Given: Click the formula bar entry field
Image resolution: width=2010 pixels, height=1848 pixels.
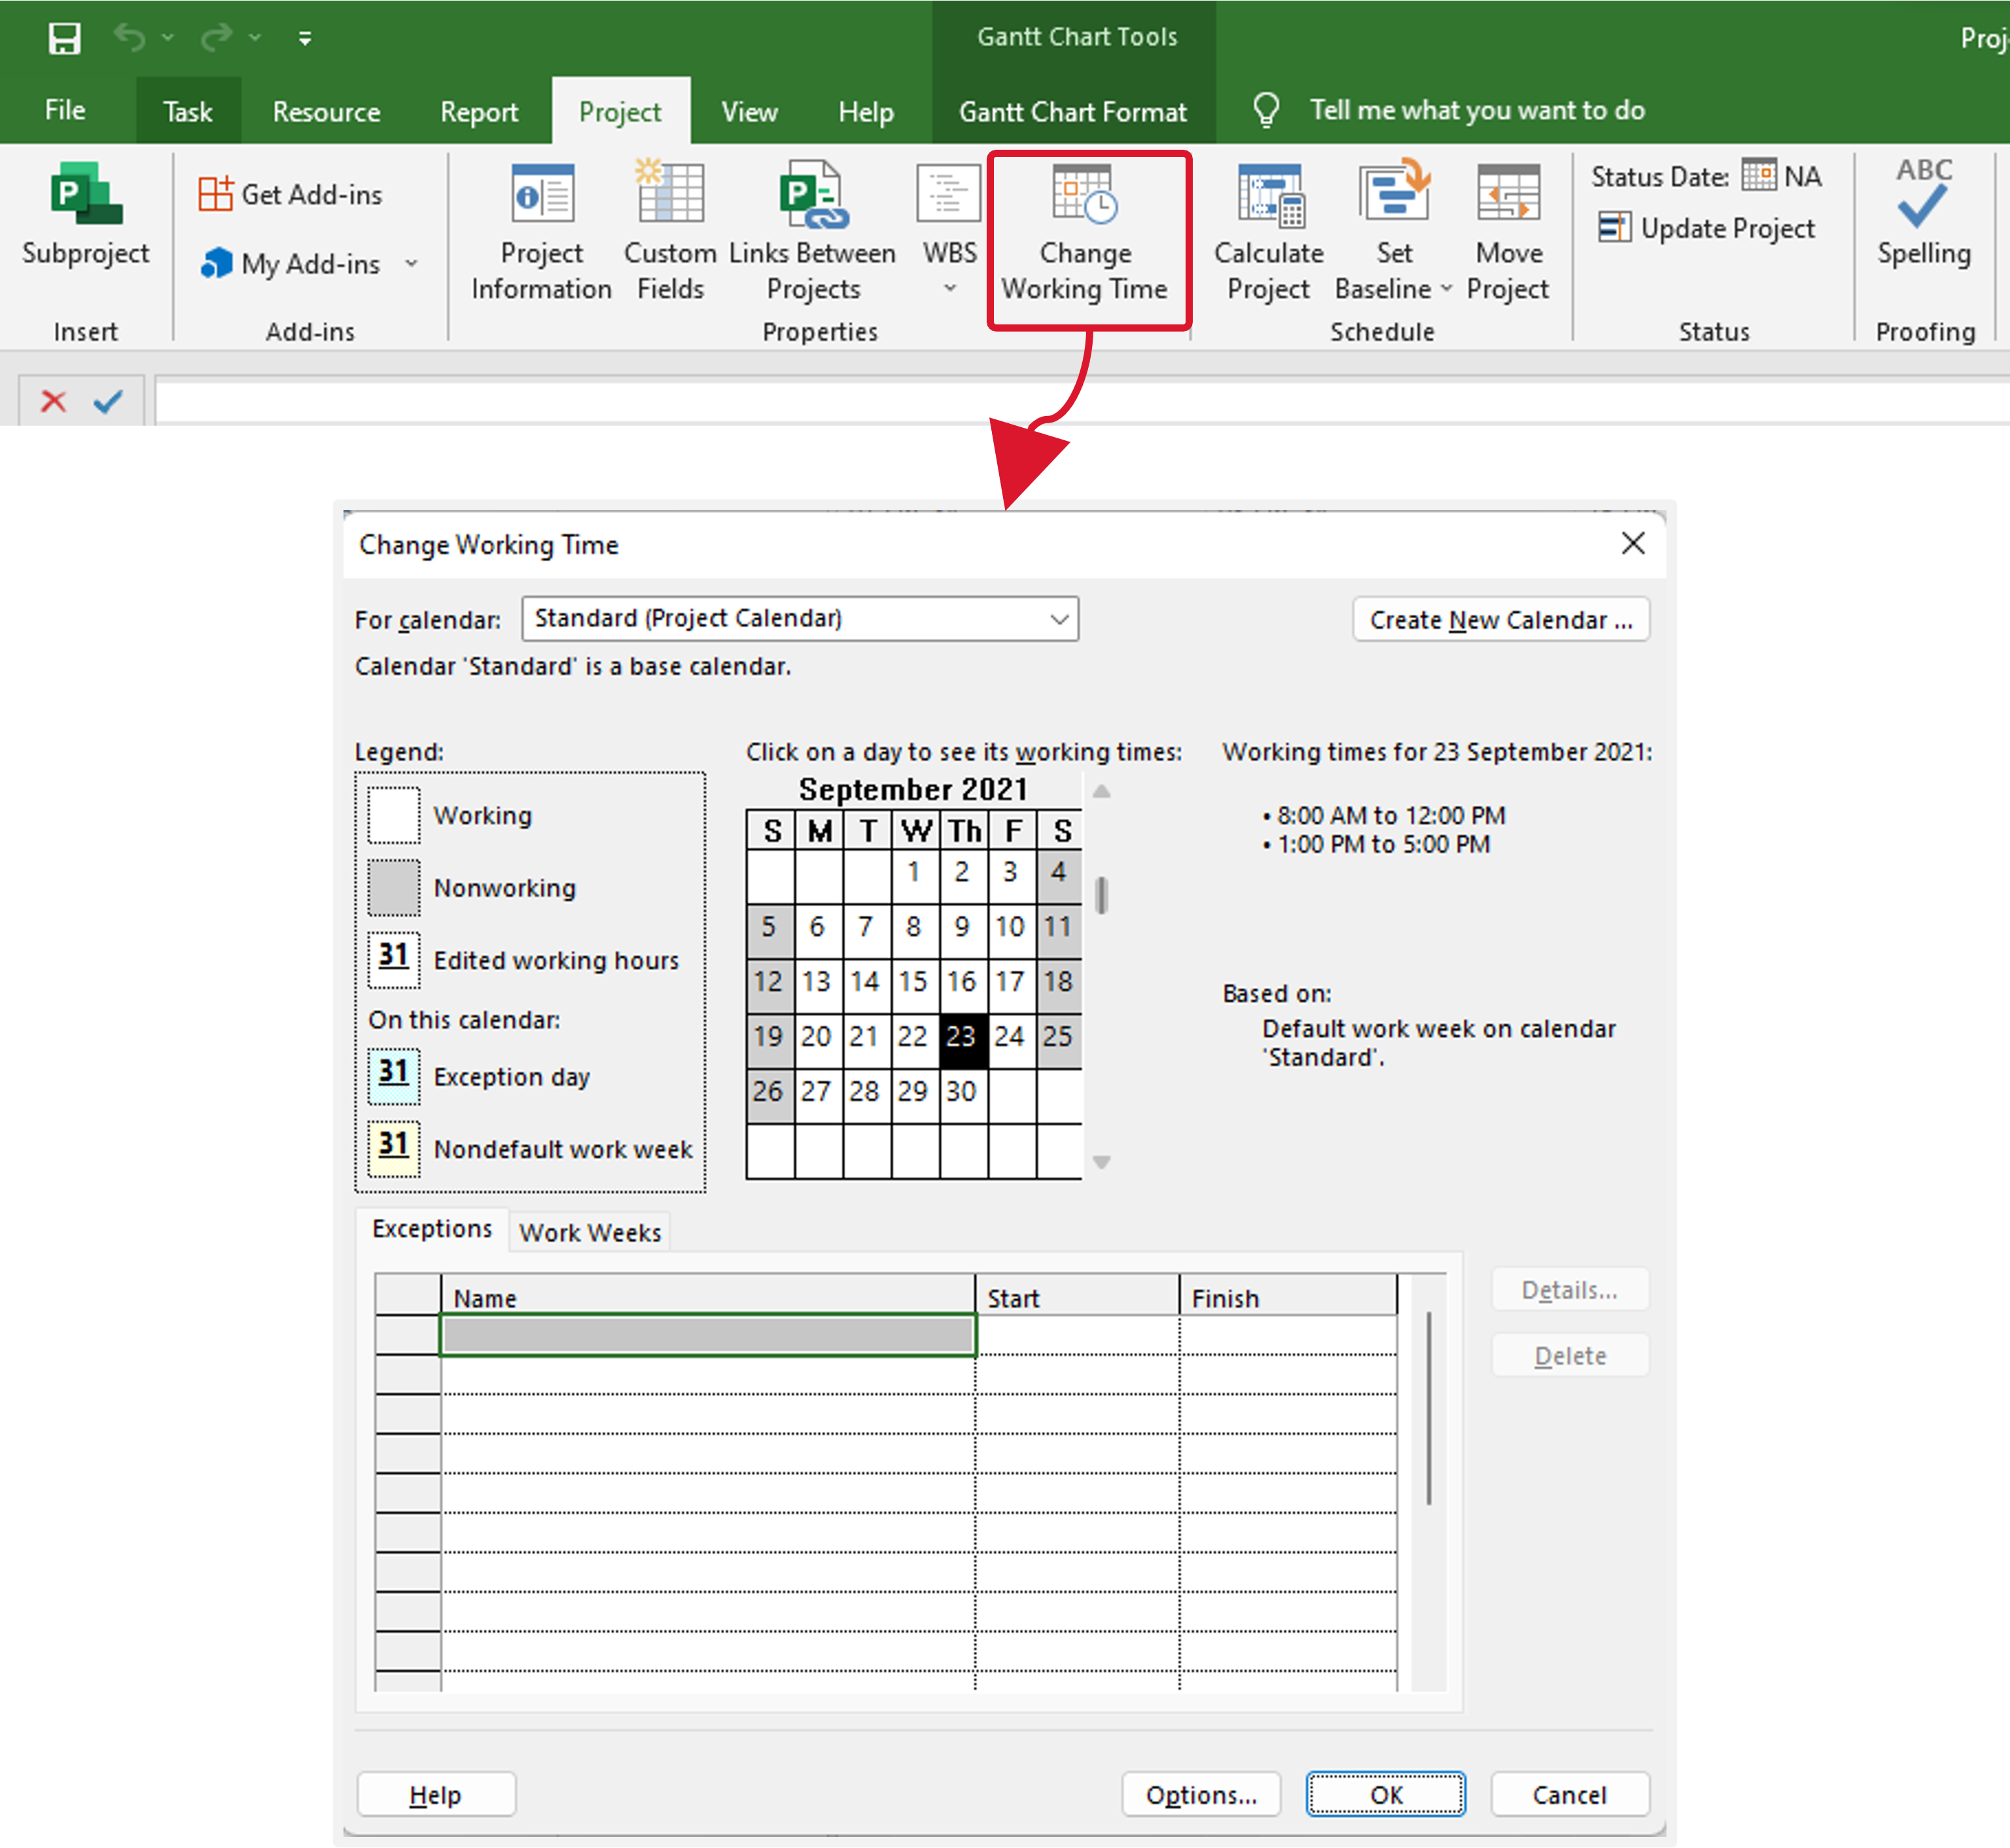Looking at the screenshot, I should pos(1081,401).
